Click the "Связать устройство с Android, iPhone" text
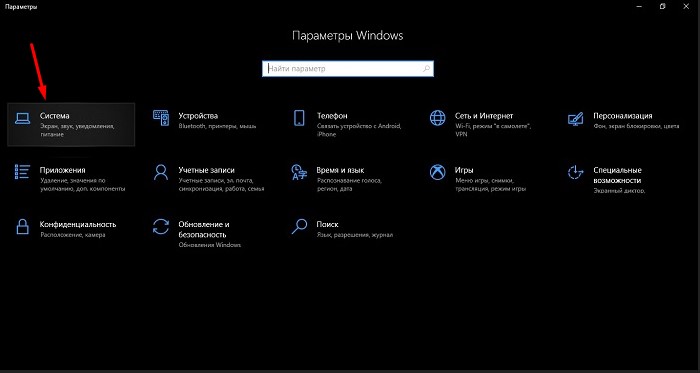This screenshot has height=373, width=700. [359, 130]
